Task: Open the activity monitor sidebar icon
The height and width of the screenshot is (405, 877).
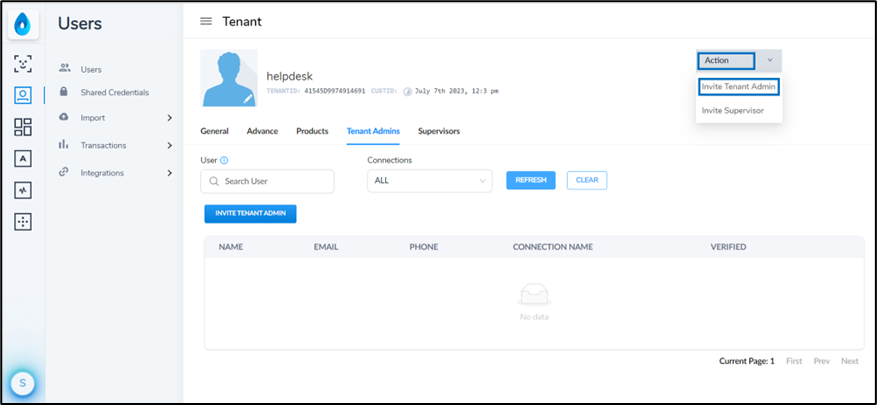Action: click(x=23, y=191)
